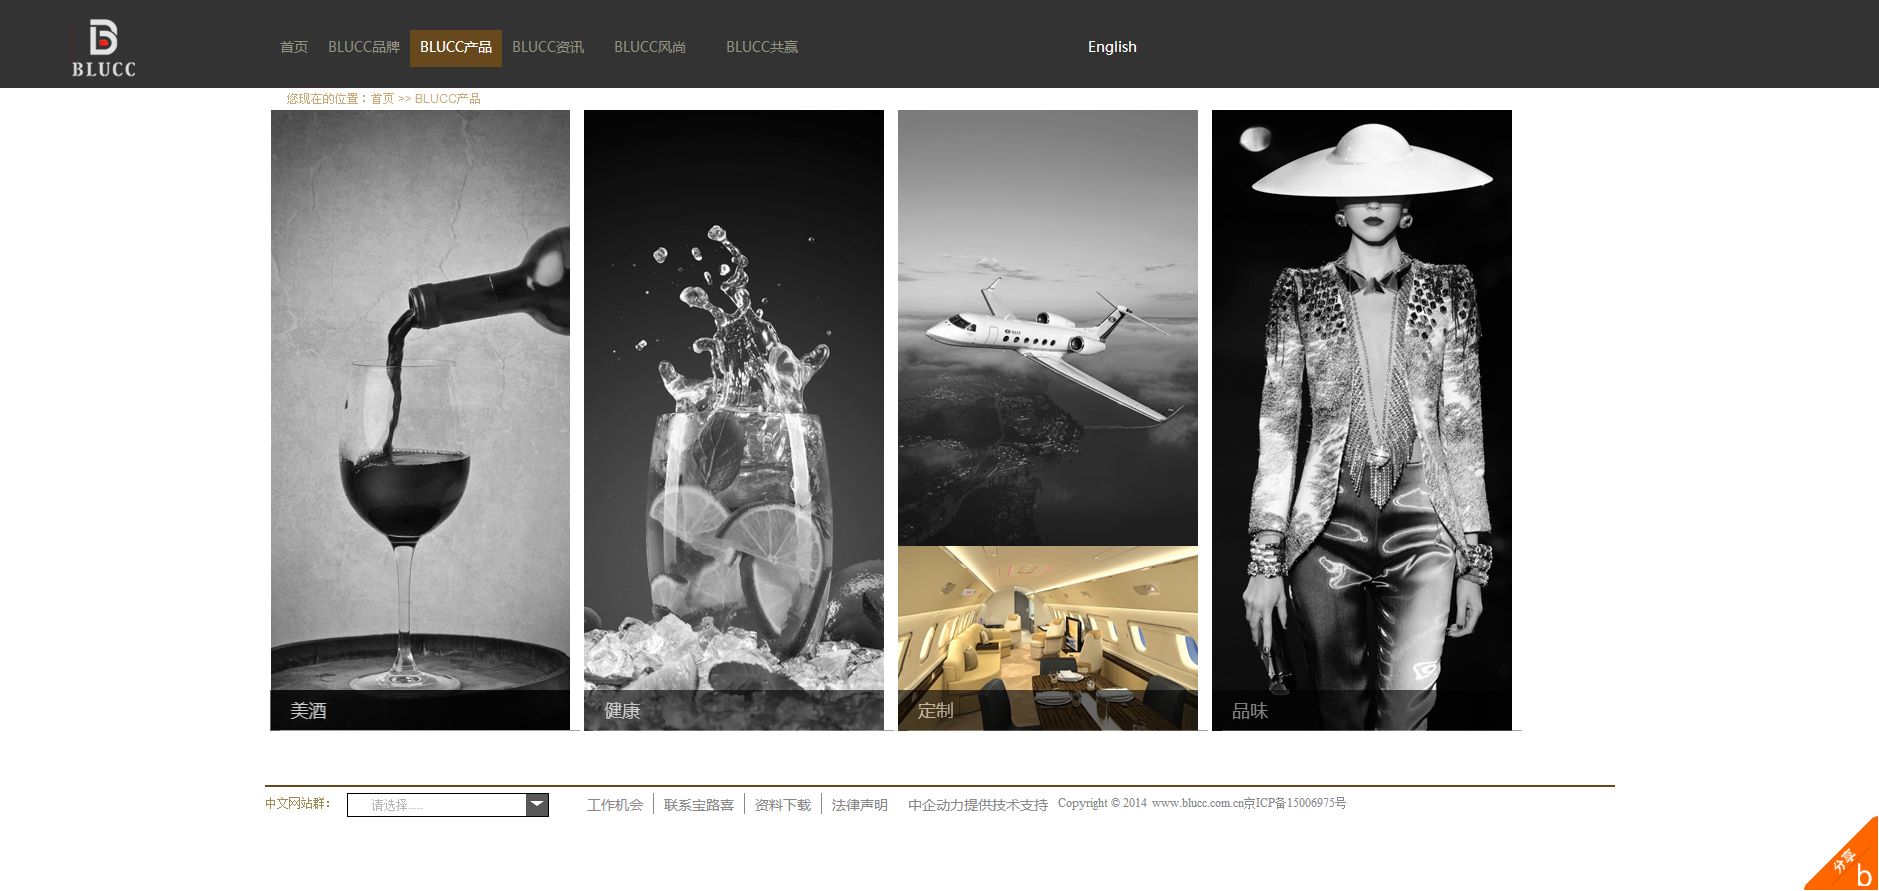Go to 首页 in the navigation bar
The width and height of the screenshot is (1879, 891).
coord(294,47)
